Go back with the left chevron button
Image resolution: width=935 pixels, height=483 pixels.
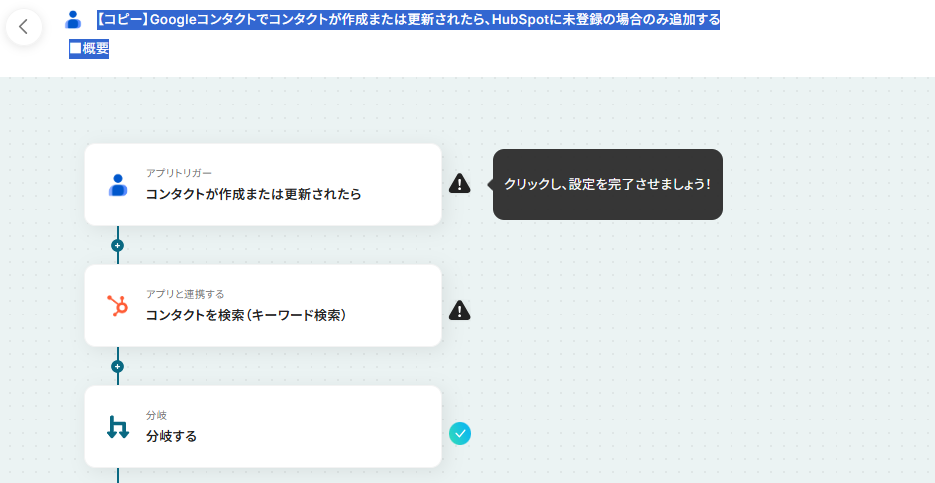tap(24, 27)
